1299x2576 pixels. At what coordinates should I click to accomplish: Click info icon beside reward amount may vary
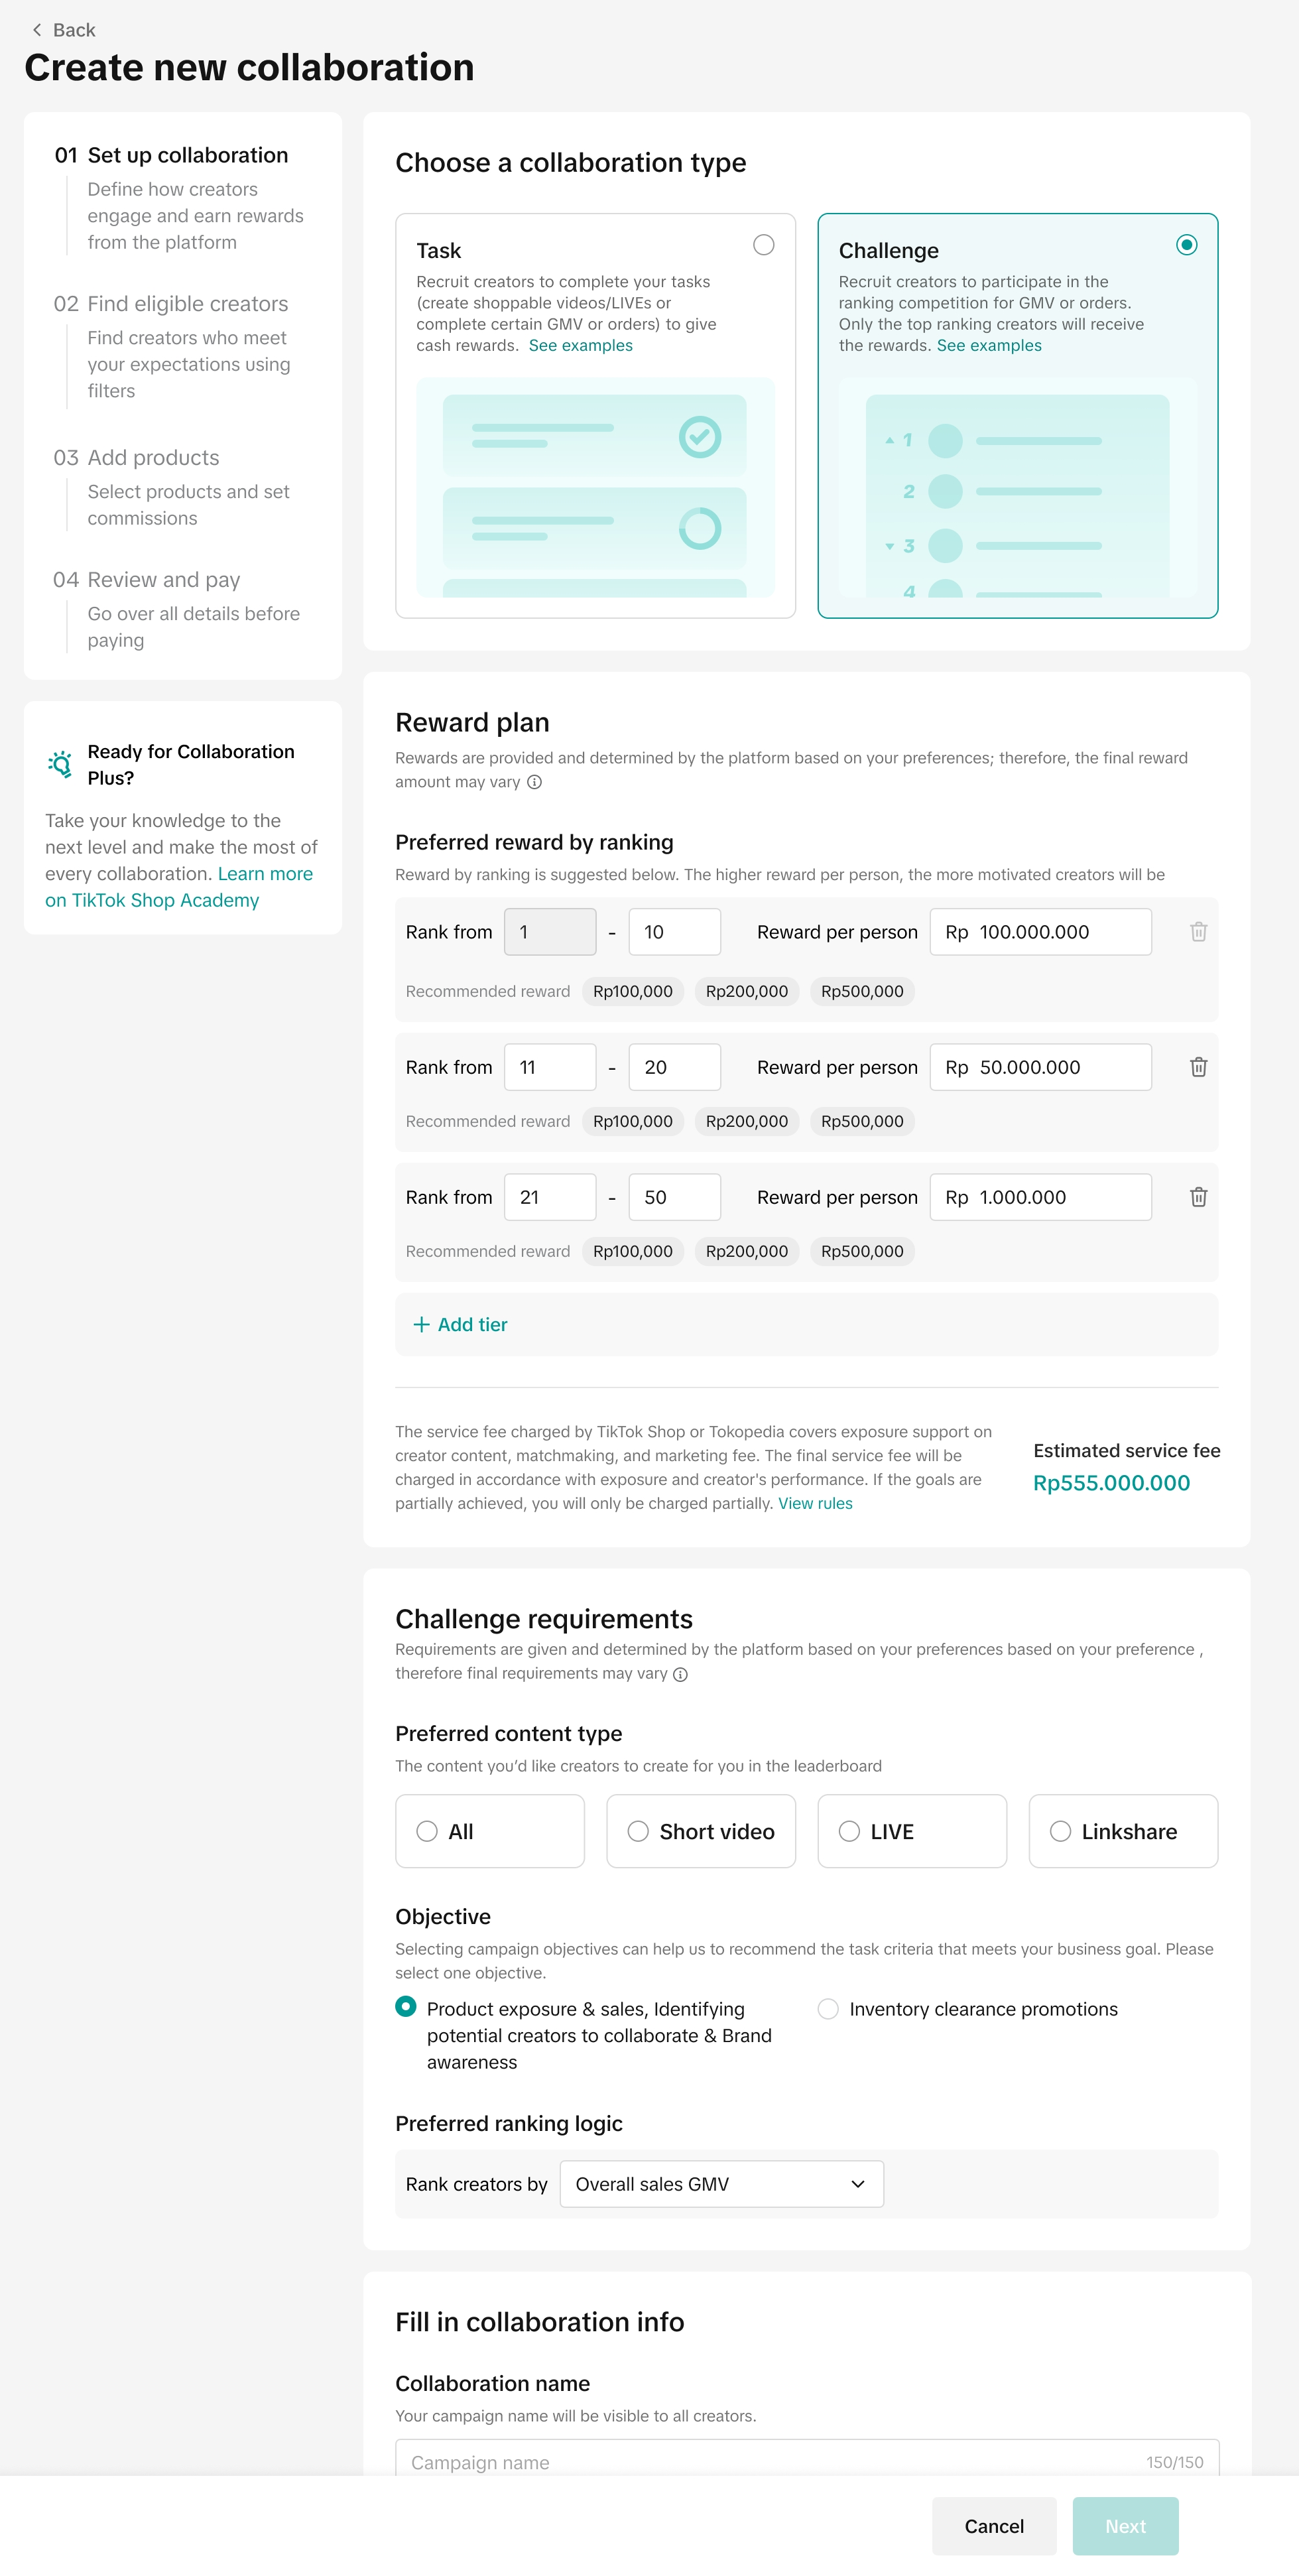[535, 782]
